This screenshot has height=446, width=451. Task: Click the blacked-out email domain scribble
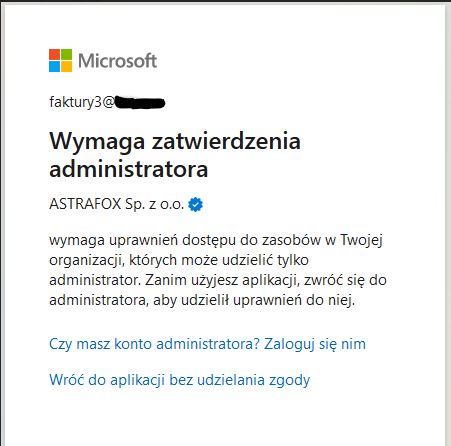coord(140,103)
